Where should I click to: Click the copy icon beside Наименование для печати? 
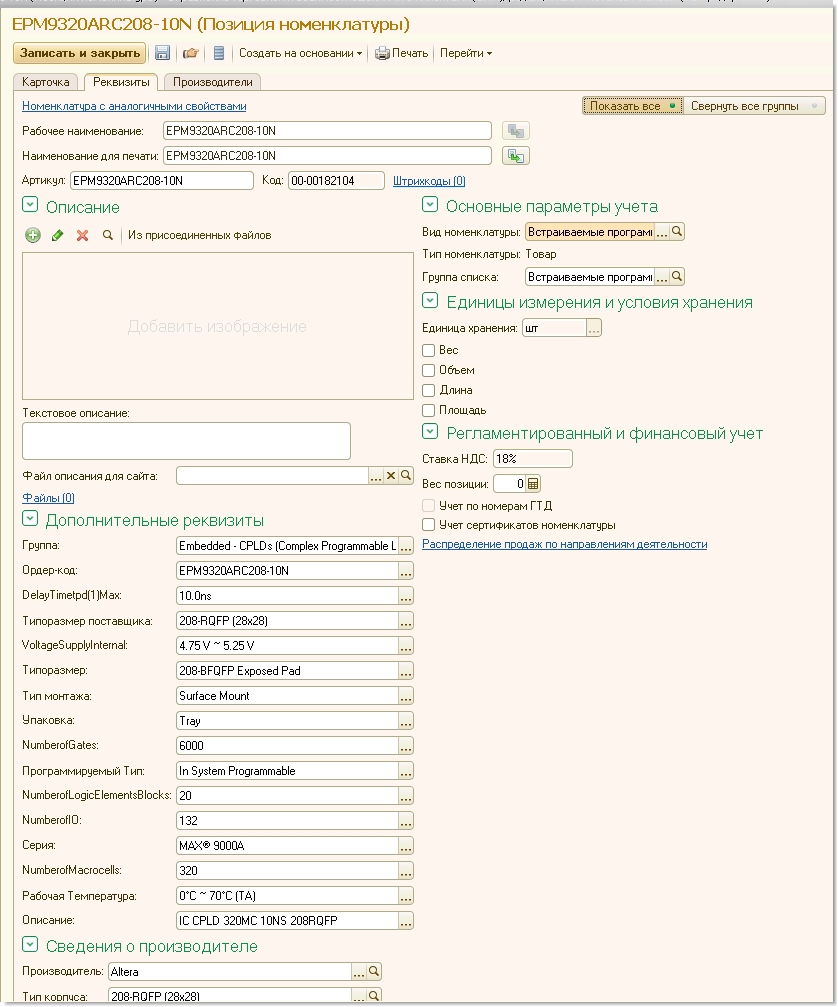click(x=515, y=156)
